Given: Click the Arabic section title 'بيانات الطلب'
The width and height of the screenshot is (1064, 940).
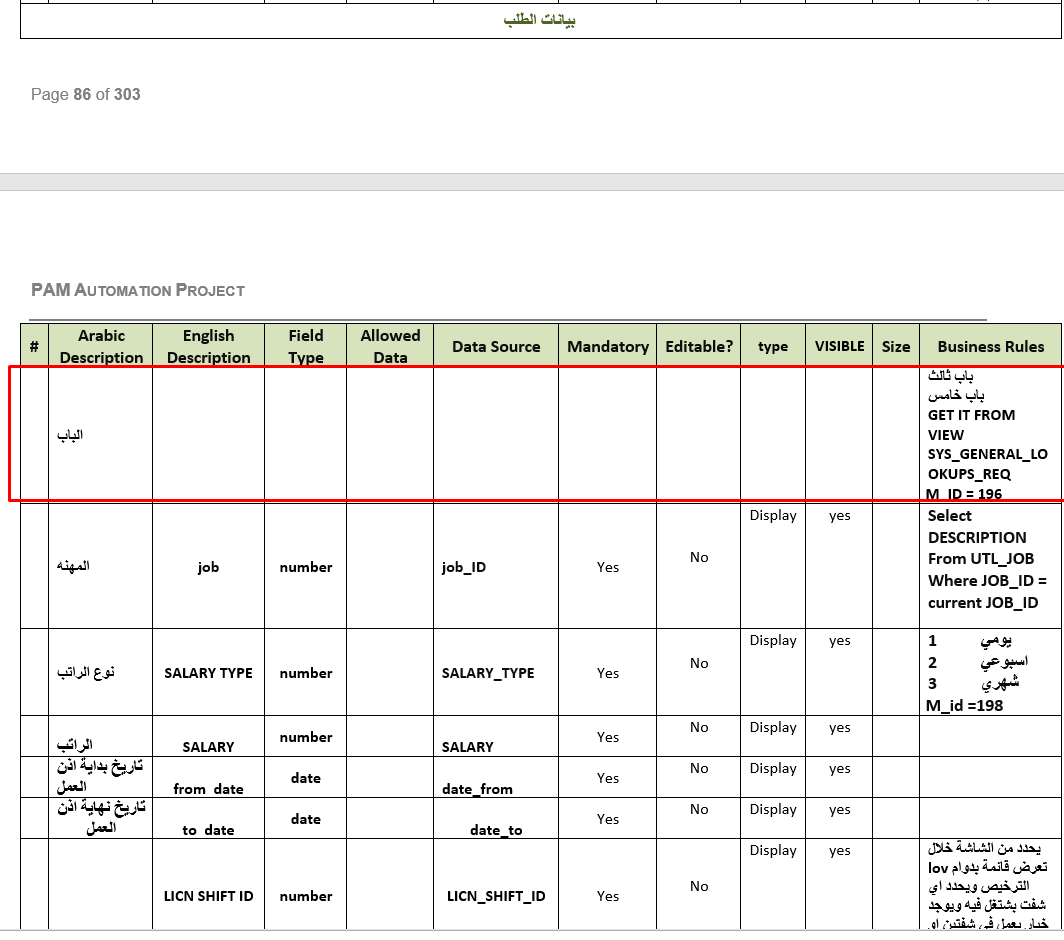Looking at the screenshot, I should click(x=539, y=20).
